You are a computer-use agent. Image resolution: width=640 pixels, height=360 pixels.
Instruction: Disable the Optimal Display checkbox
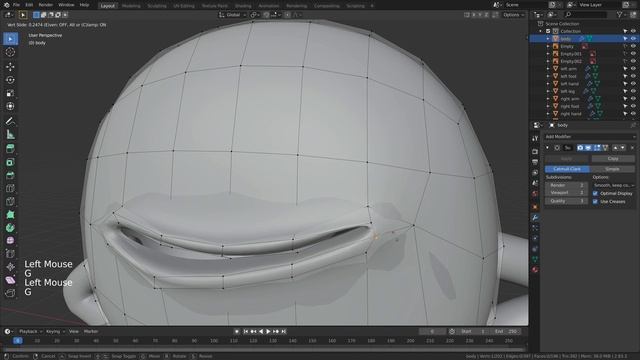595,193
